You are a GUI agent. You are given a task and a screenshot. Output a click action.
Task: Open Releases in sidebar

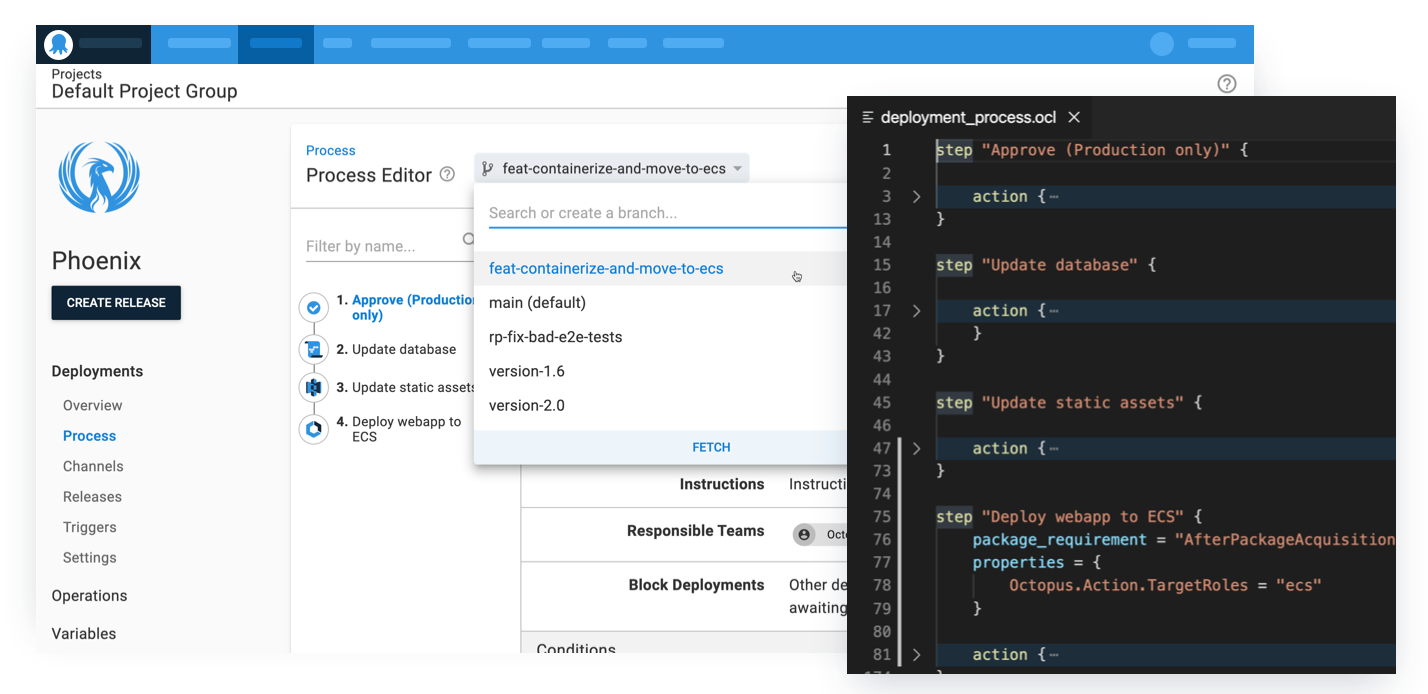pyautogui.click(x=92, y=497)
